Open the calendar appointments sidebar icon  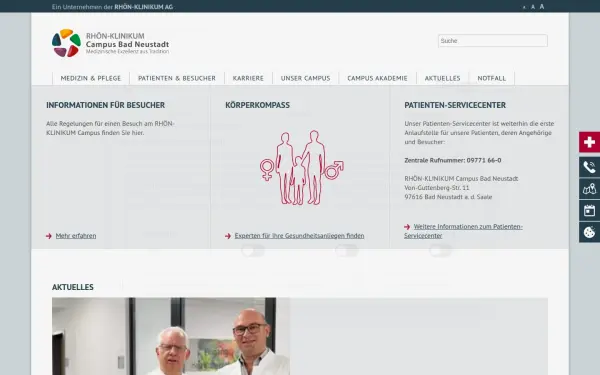[589, 210]
